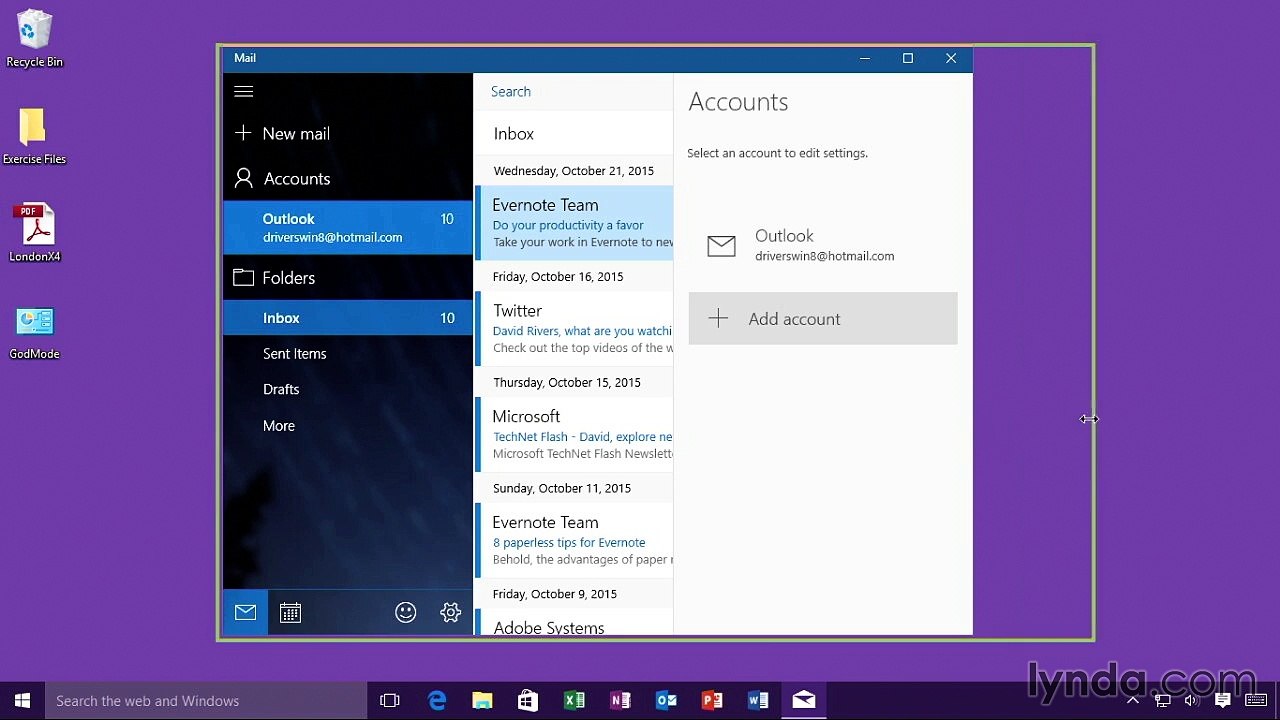The width and height of the screenshot is (1280, 720).
Task: Launch Outlook from taskbar
Action: pos(666,701)
